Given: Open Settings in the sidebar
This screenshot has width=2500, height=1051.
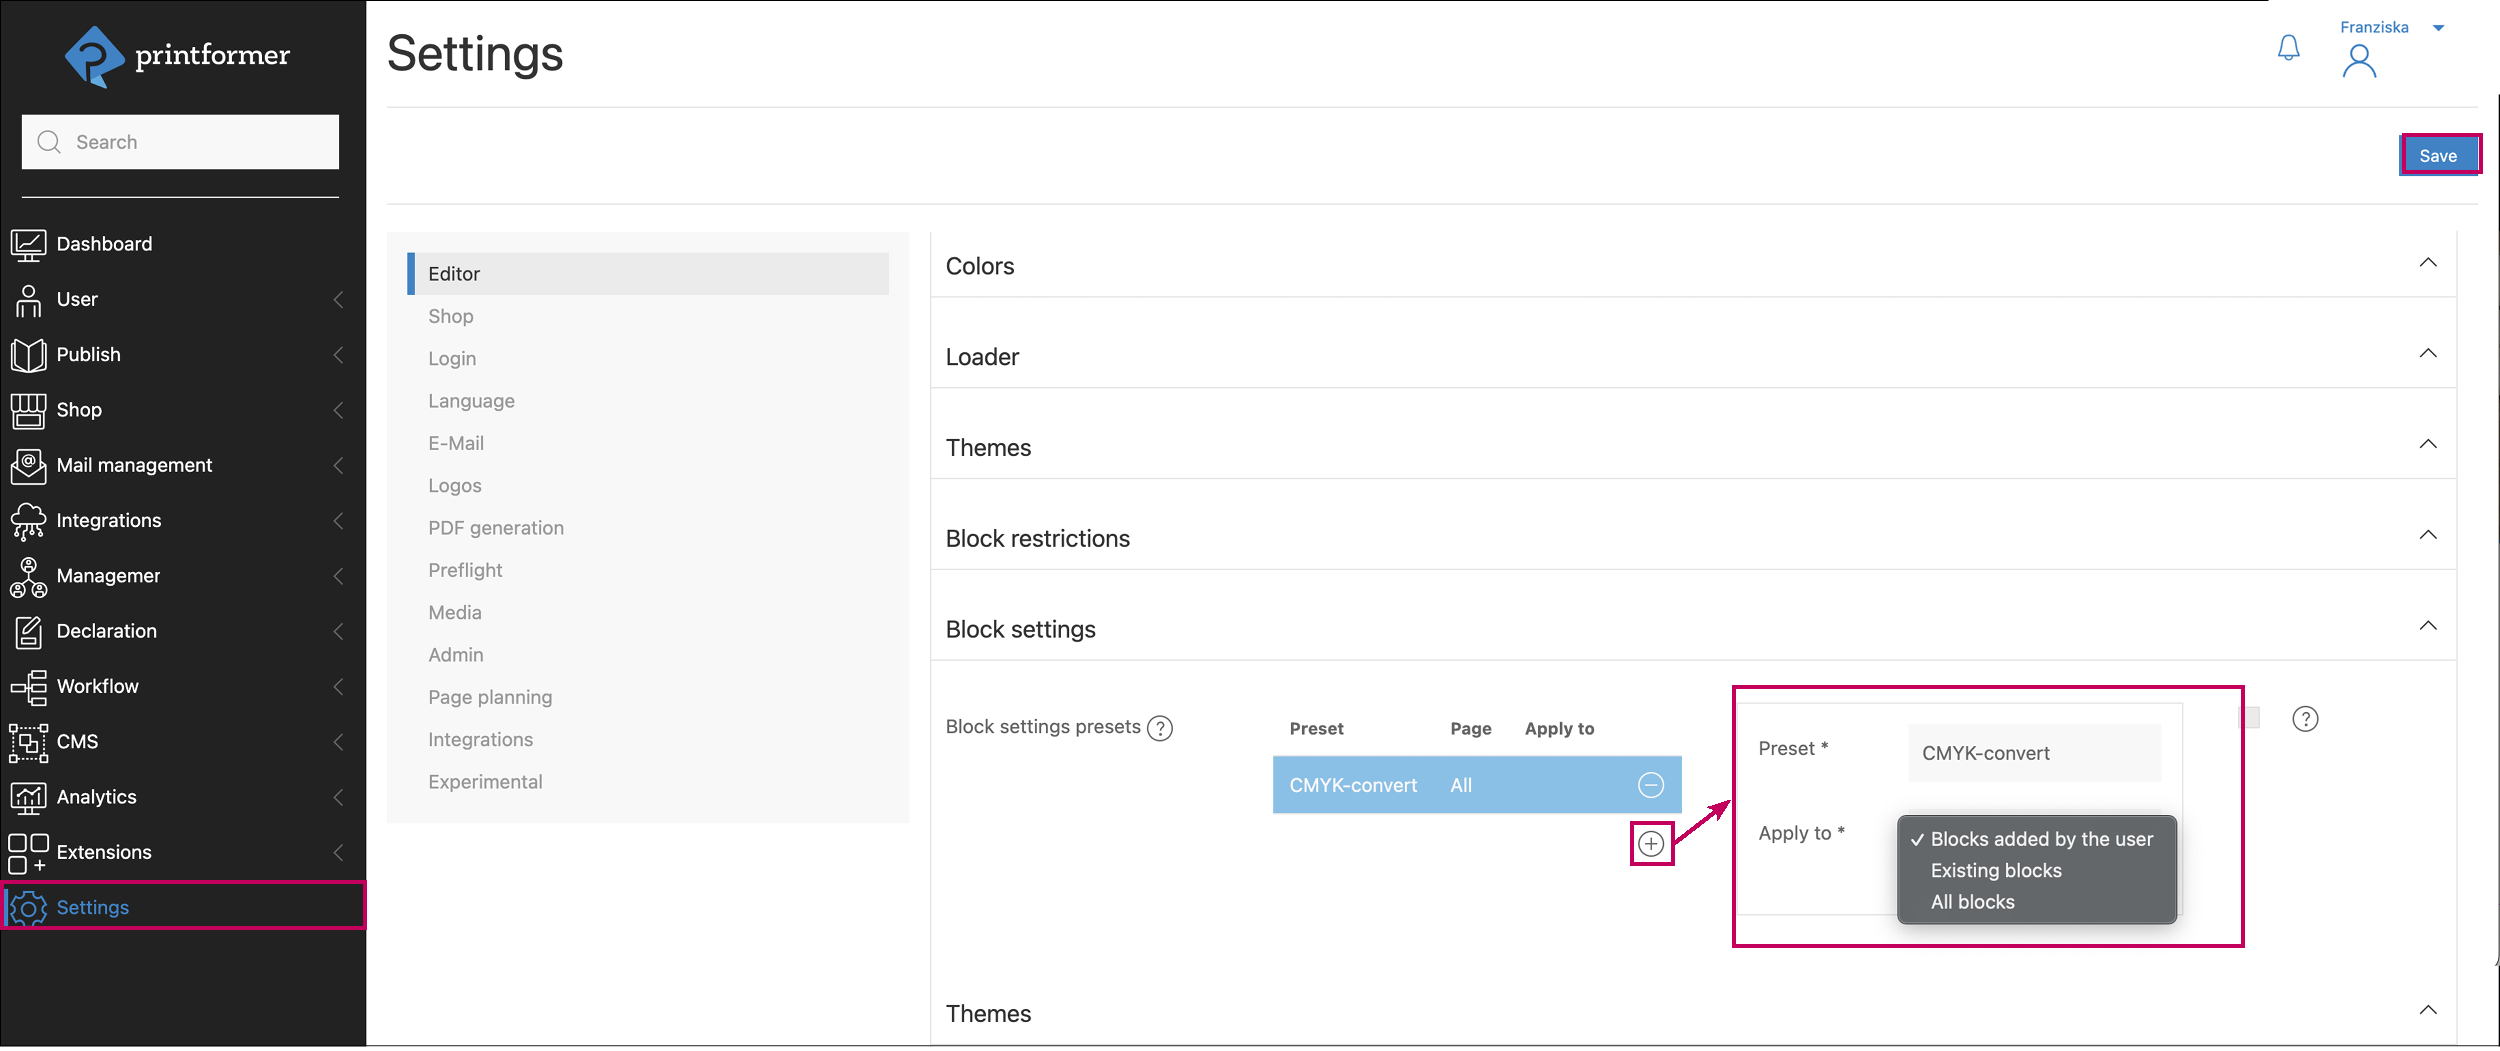Looking at the screenshot, I should pyautogui.click(x=92, y=908).
